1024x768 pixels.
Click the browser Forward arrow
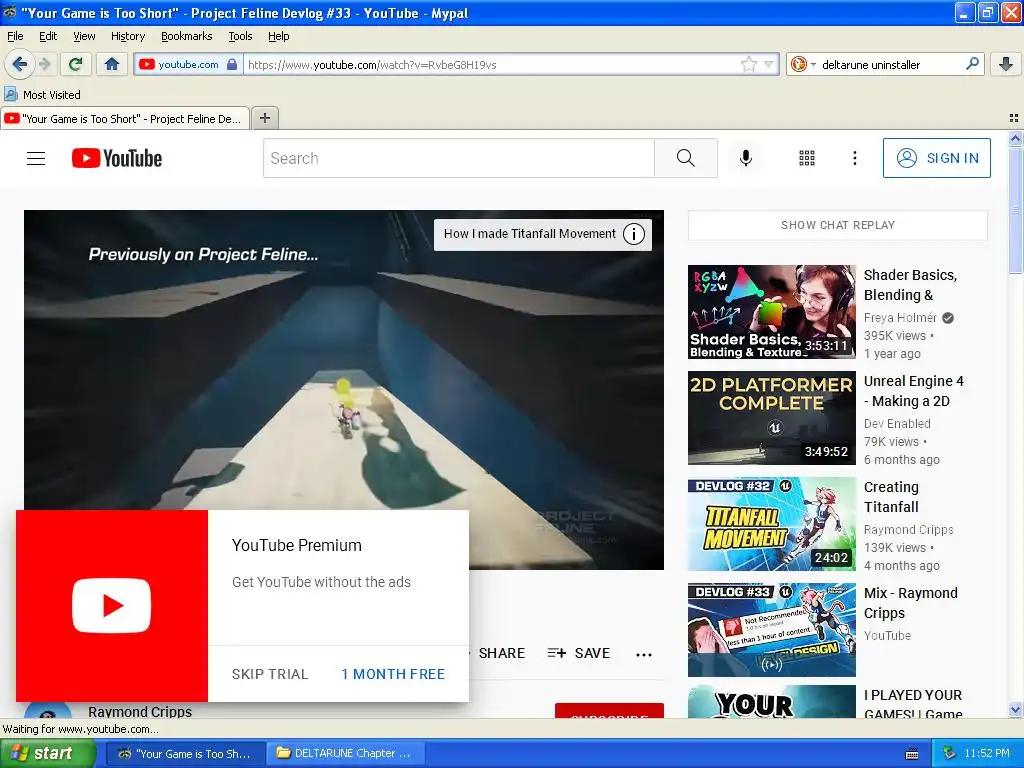44,64
